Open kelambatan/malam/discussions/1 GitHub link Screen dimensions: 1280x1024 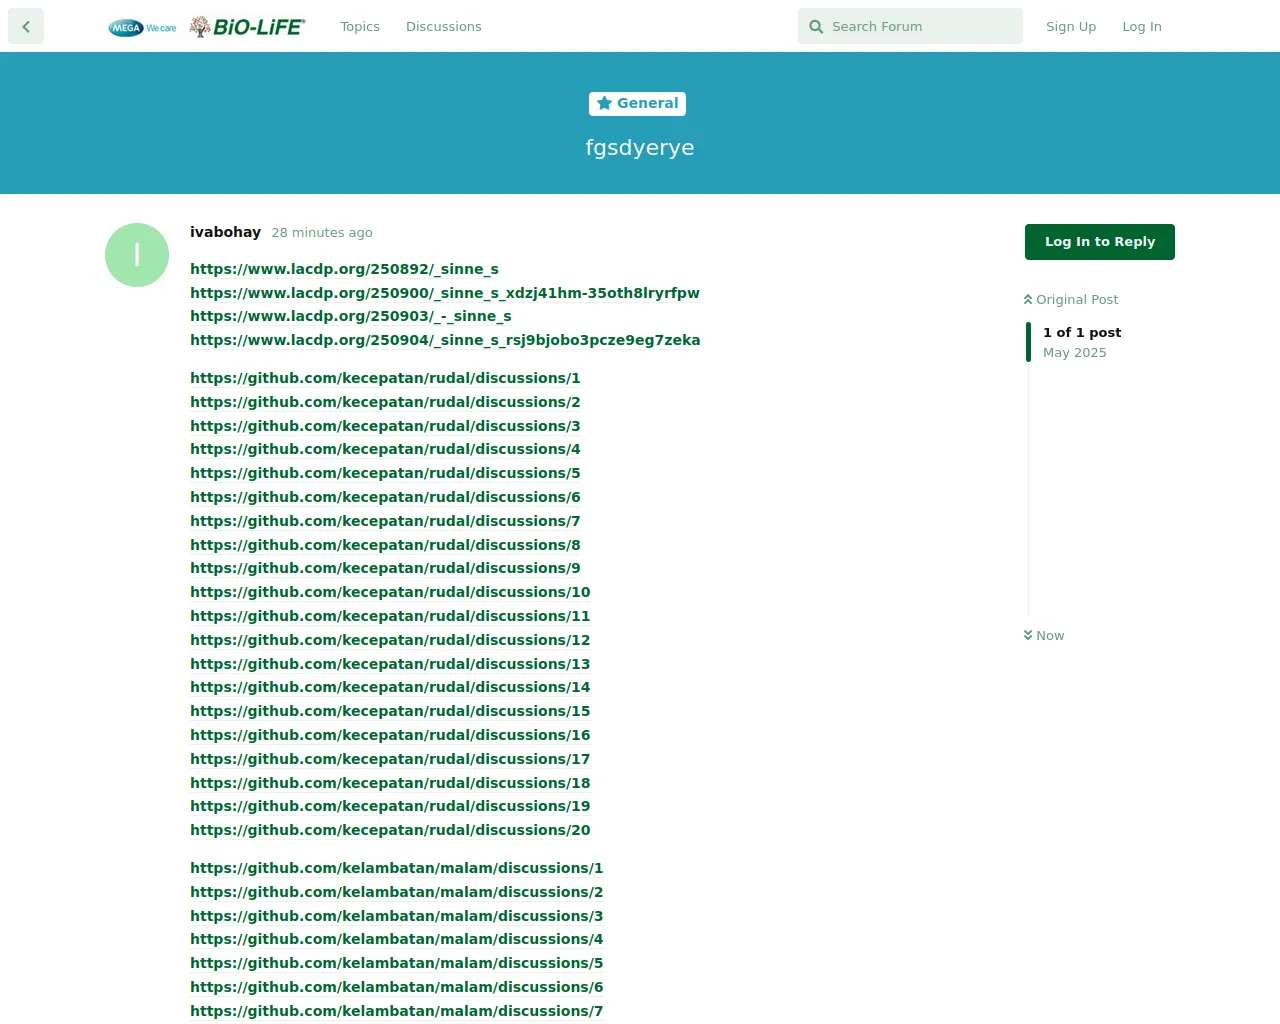click(396, 868)
